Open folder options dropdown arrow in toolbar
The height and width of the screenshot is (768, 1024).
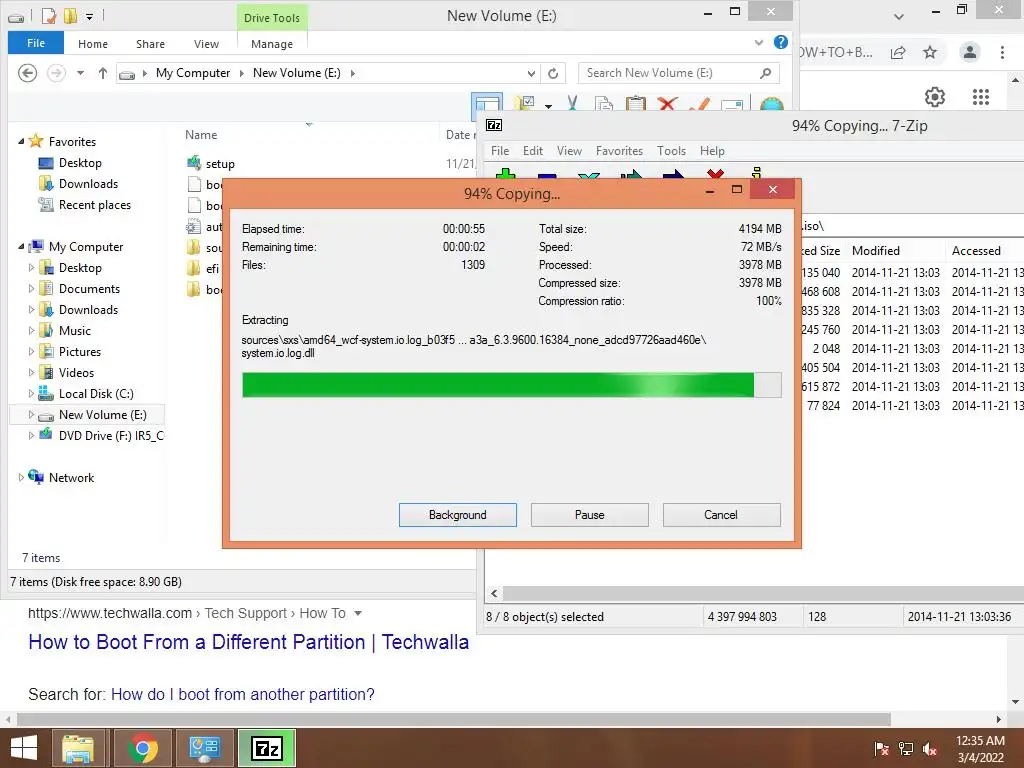click(548, 106)
